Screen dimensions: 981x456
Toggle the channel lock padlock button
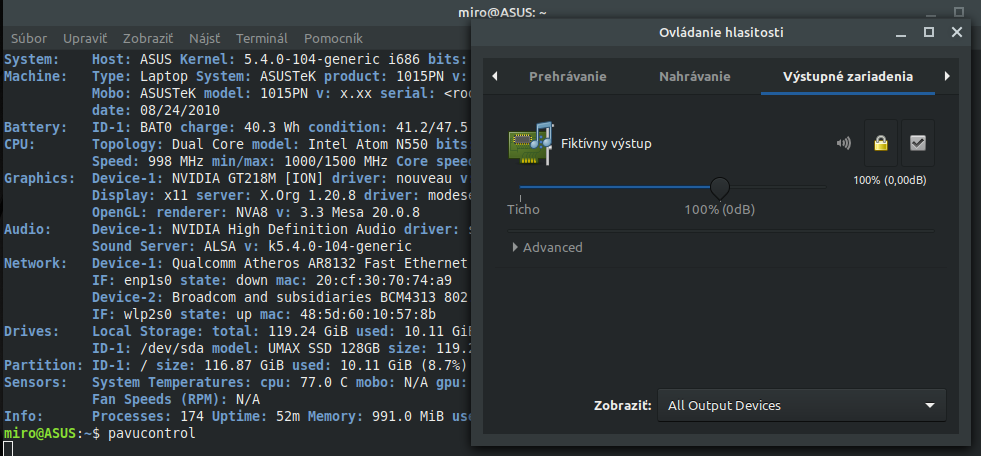tap(880, 143)
